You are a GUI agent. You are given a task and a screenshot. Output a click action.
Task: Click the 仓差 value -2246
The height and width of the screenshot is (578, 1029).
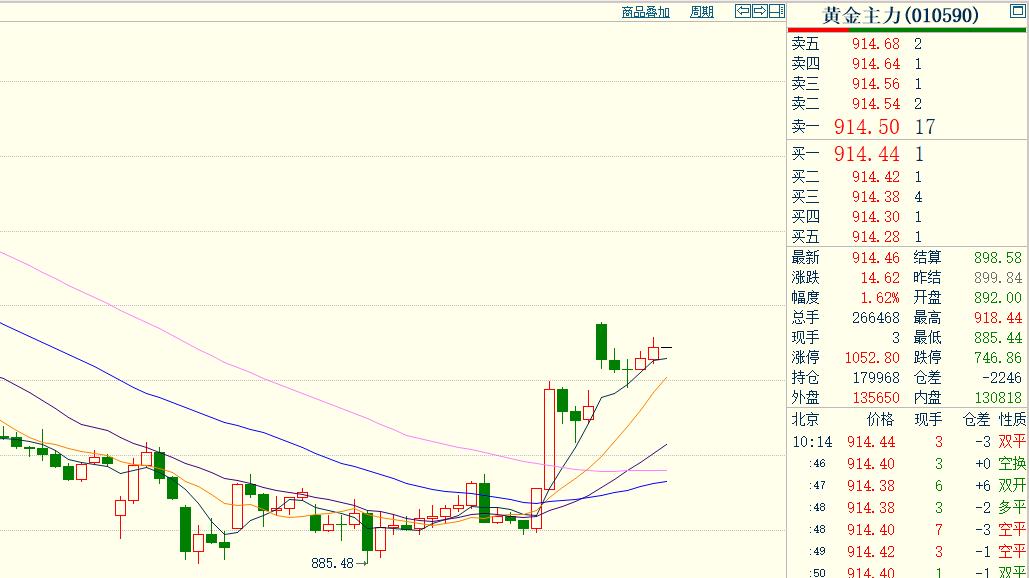click(x=1001, y=378)
